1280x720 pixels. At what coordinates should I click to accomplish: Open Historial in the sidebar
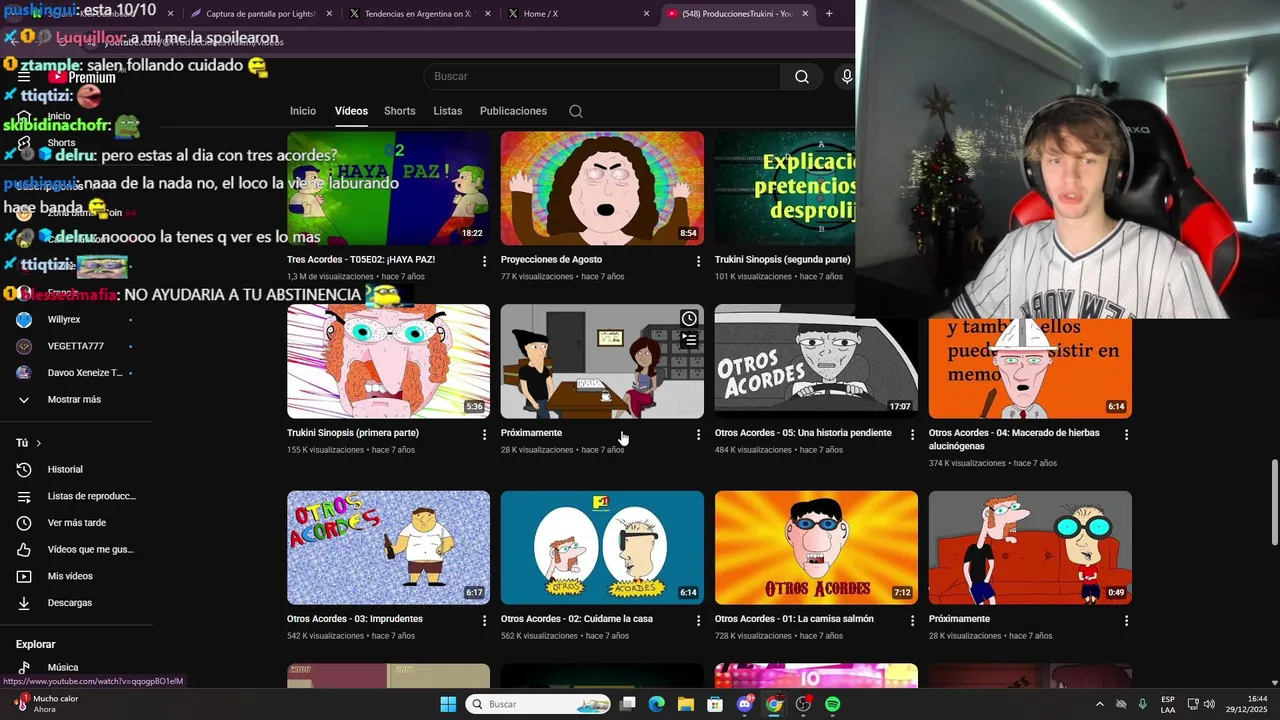[x=65, y=469]
